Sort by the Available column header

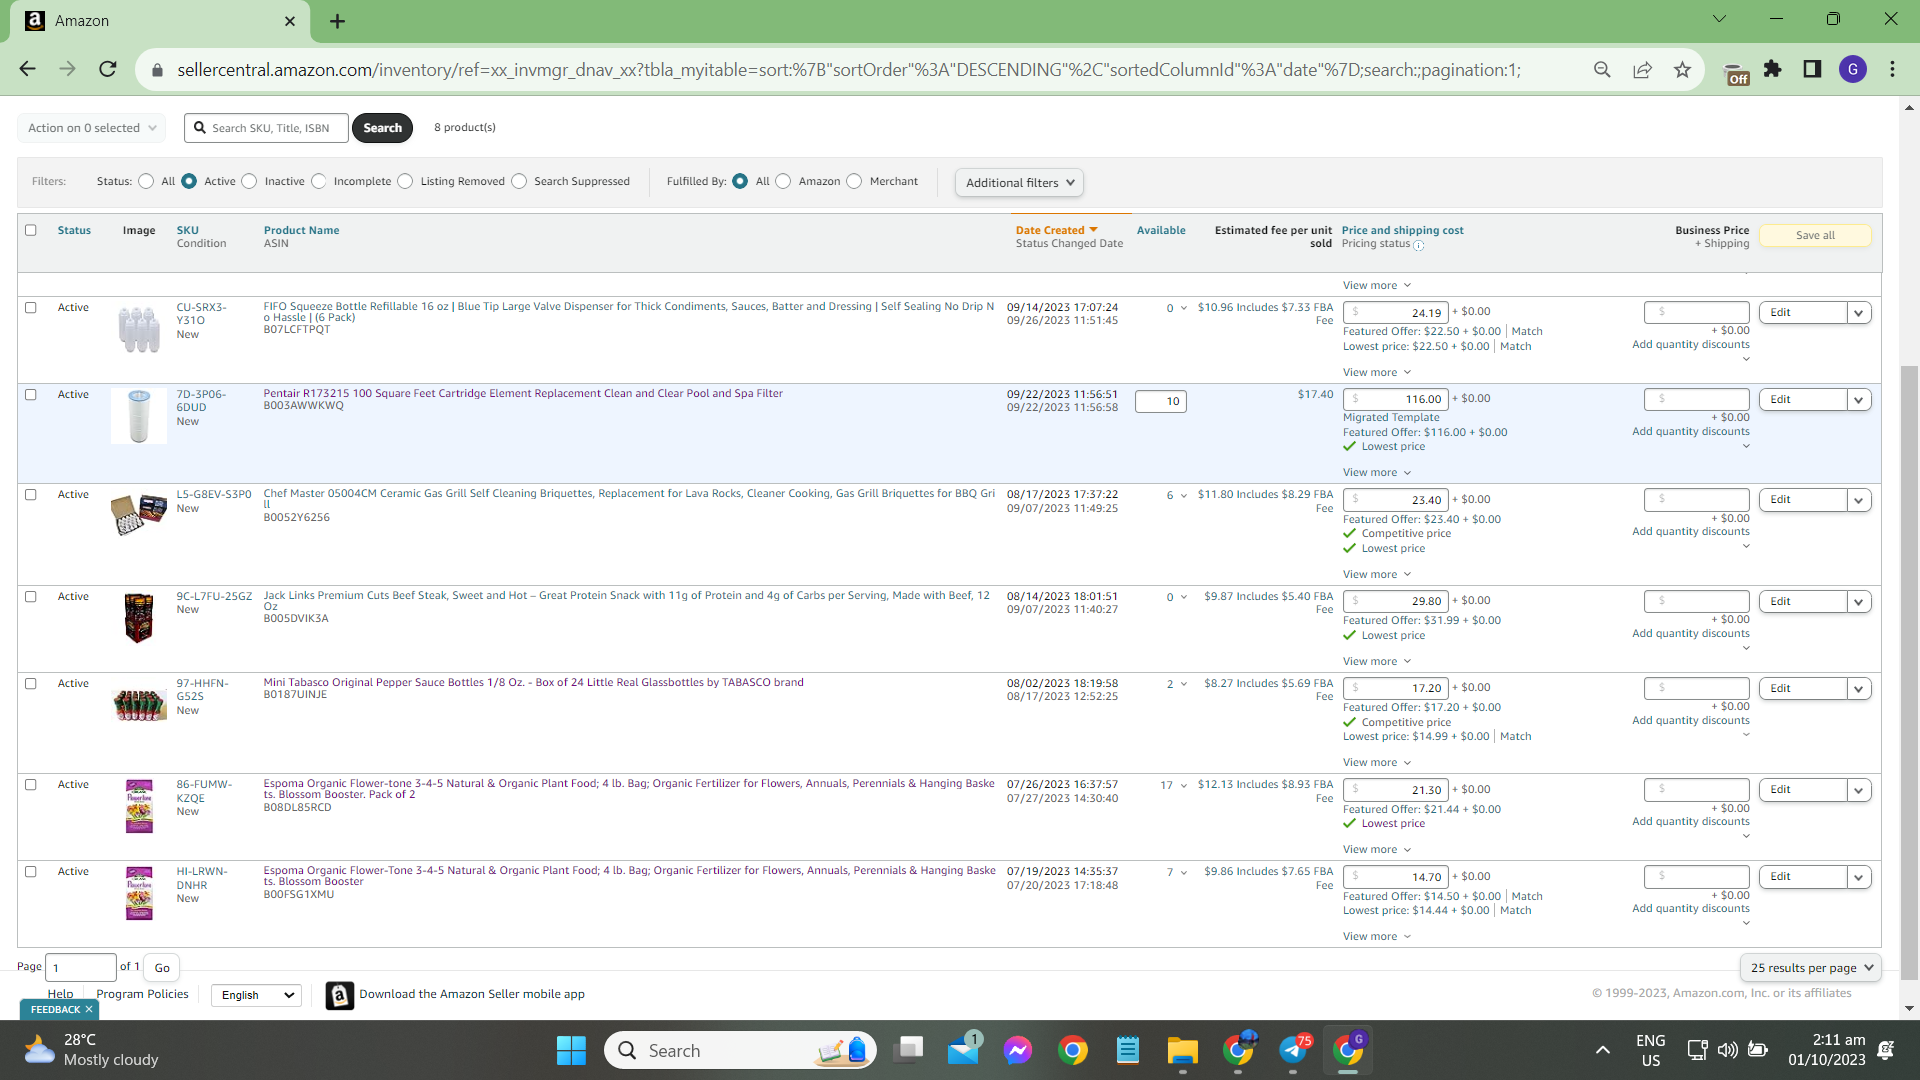(1161, 230)
